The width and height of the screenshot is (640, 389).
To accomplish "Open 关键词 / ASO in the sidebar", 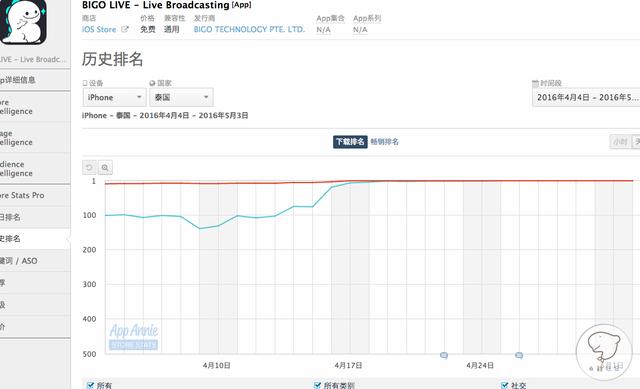I will pos(35,261).
